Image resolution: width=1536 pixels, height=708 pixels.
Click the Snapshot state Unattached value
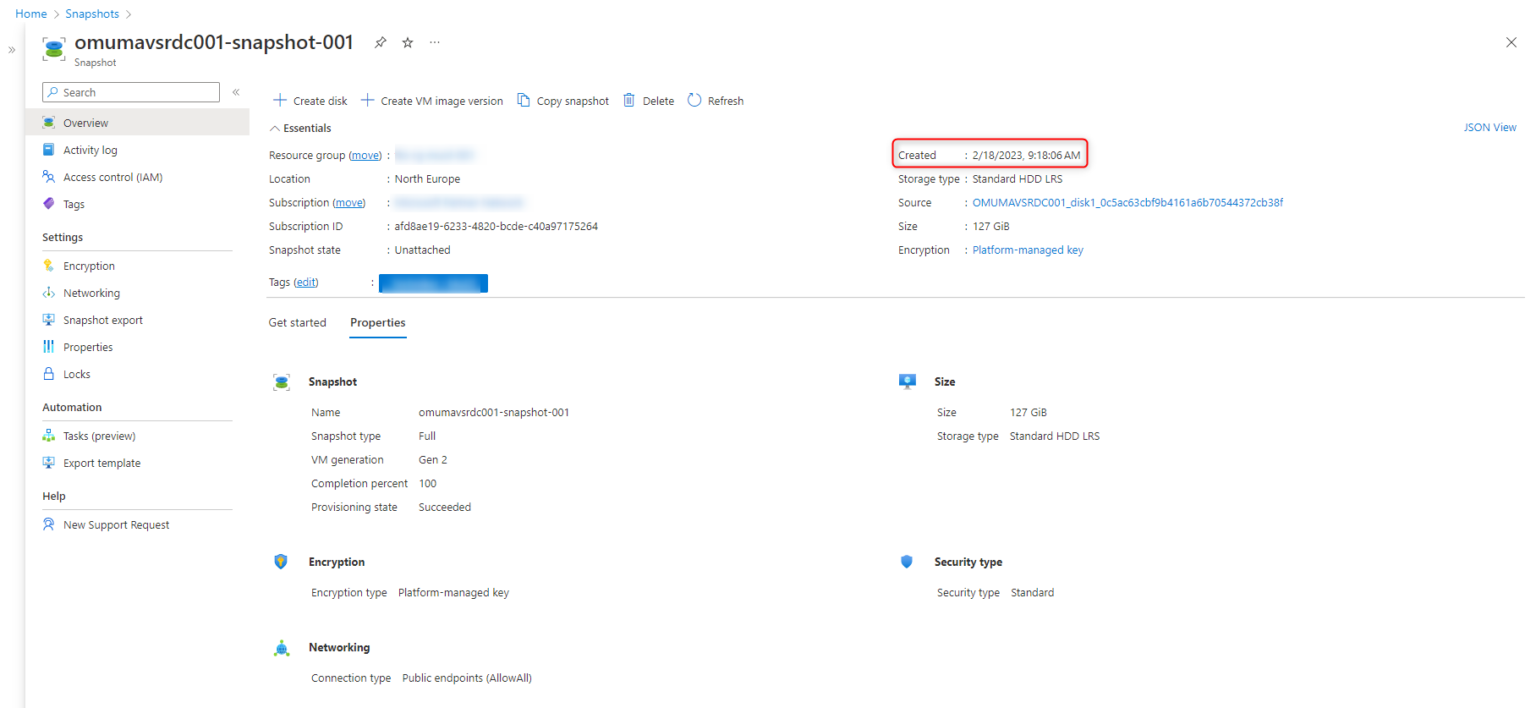click(x=422, y=250)
